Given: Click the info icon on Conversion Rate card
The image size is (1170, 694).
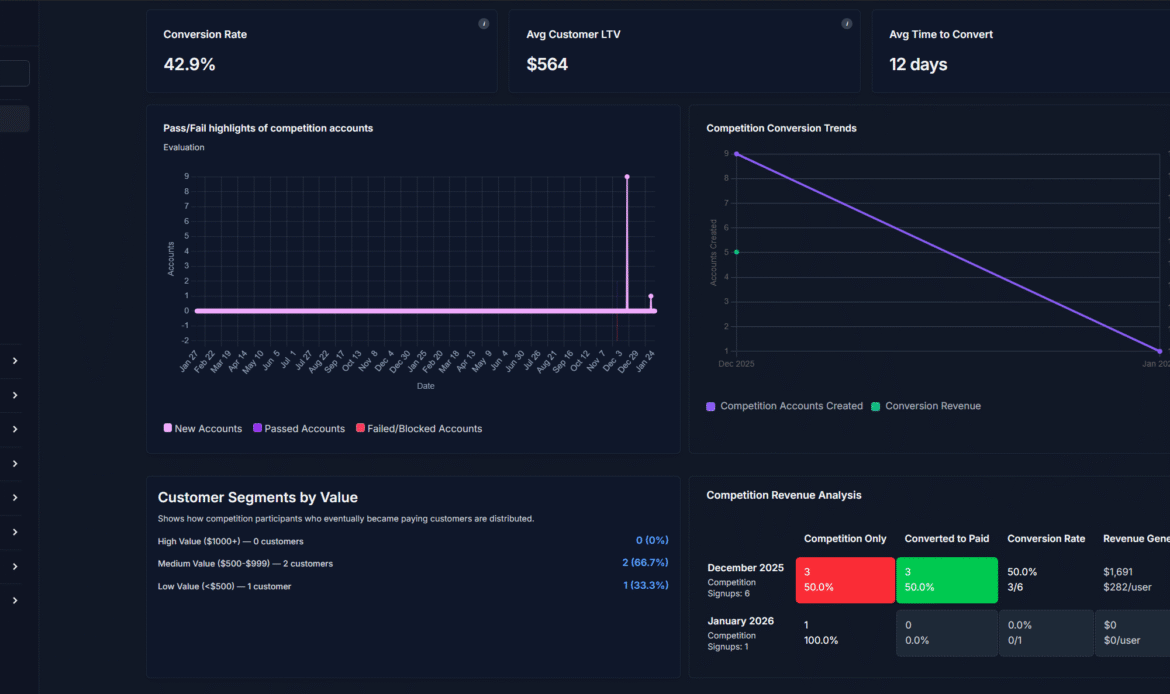Looking at the screenshot, I should tap(484, 24).
